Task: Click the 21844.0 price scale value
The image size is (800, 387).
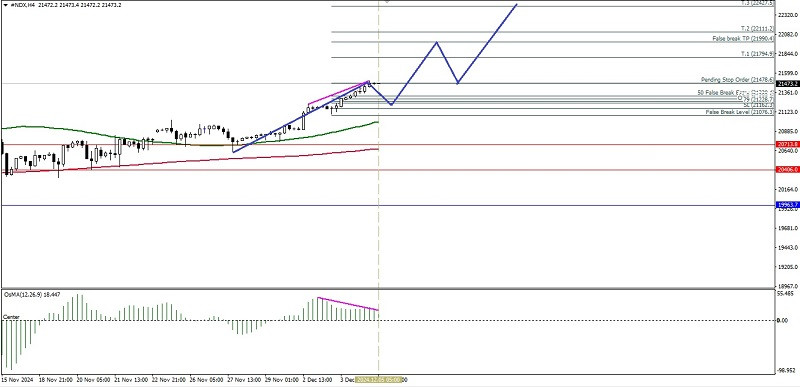Action: coord(789,54)
